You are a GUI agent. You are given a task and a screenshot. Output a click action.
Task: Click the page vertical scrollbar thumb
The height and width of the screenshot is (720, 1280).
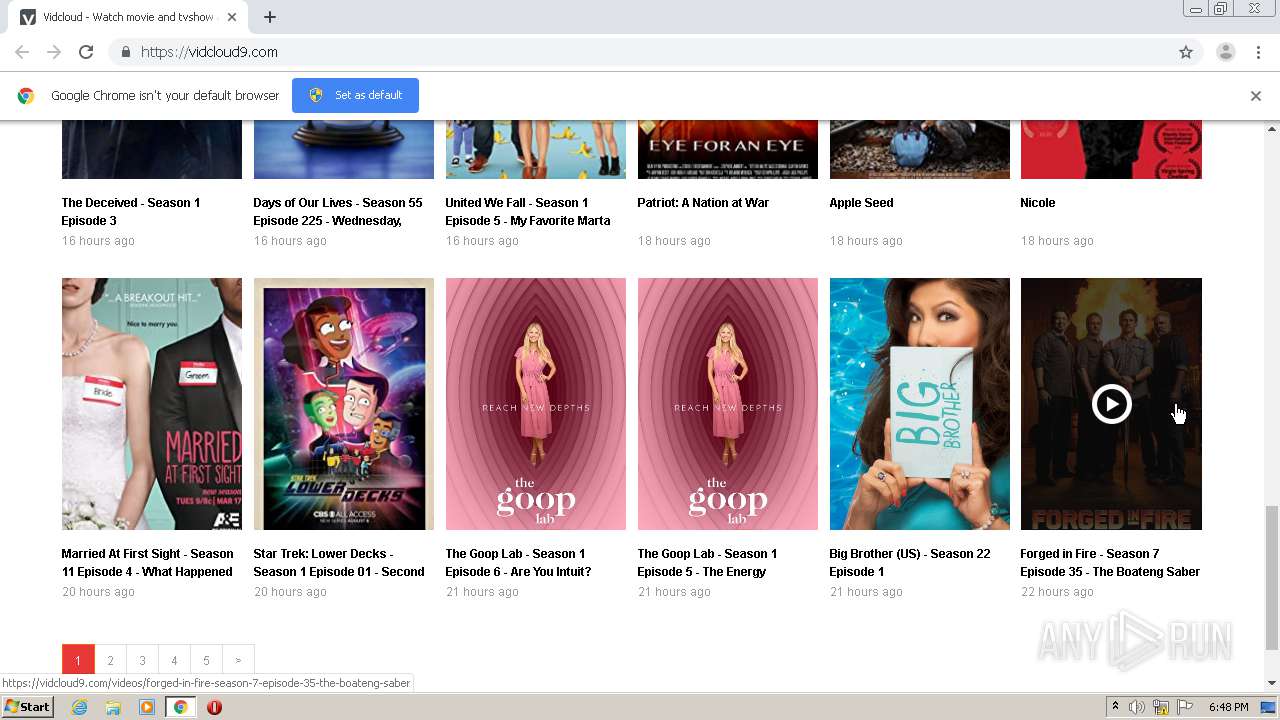pyautogui.click(x=1271, y=577)
